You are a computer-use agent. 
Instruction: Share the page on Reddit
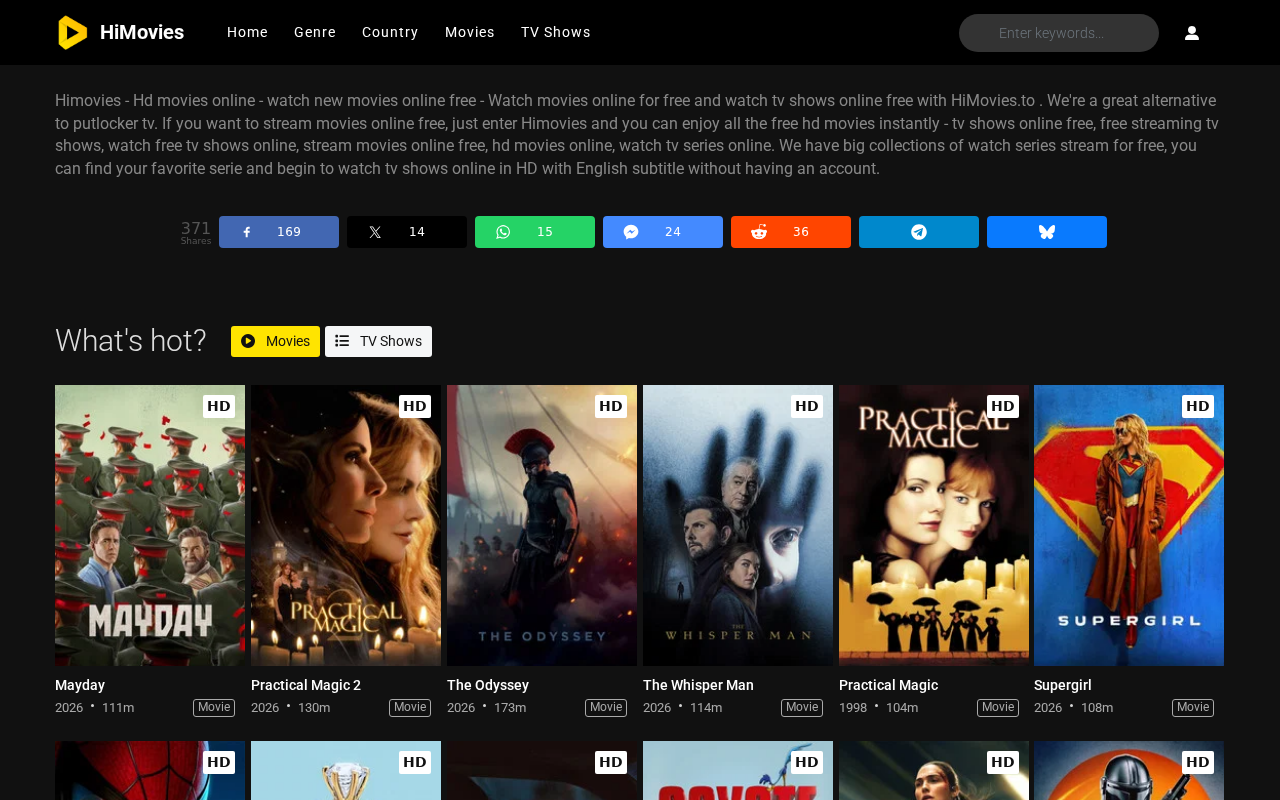(x=791, y=232)
